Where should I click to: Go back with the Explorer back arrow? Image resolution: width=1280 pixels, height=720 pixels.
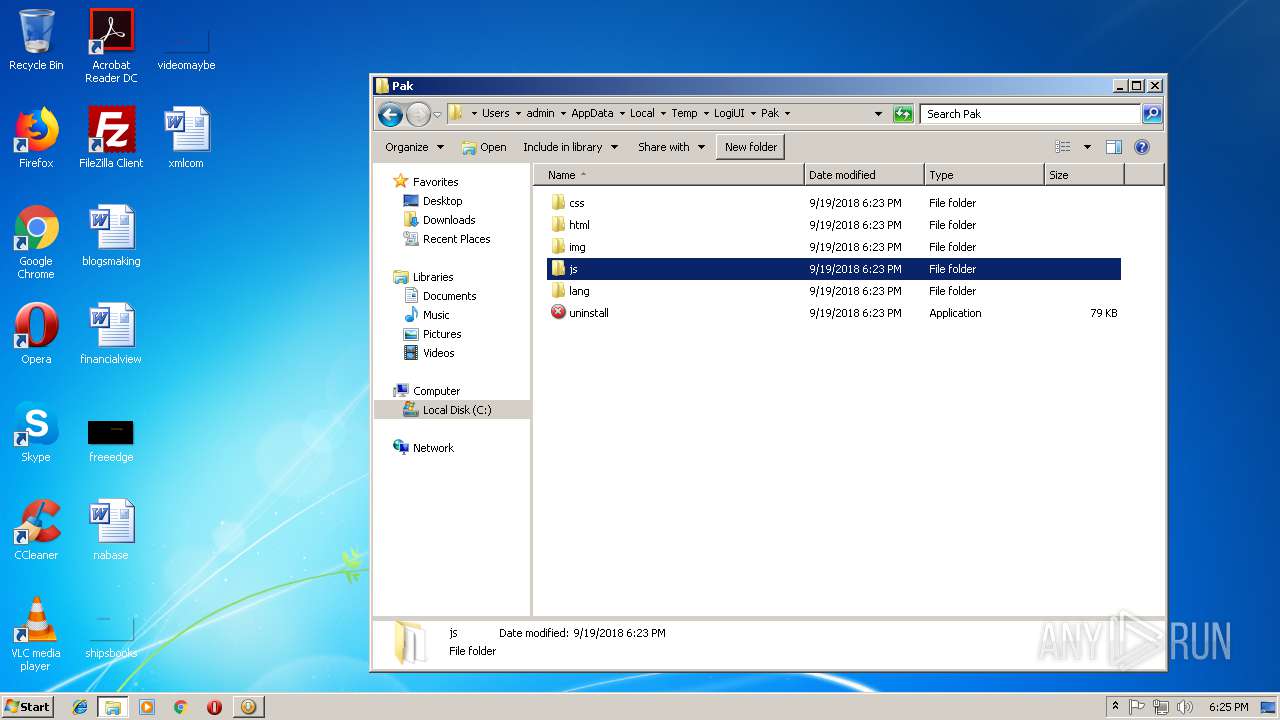click(390, 114)
